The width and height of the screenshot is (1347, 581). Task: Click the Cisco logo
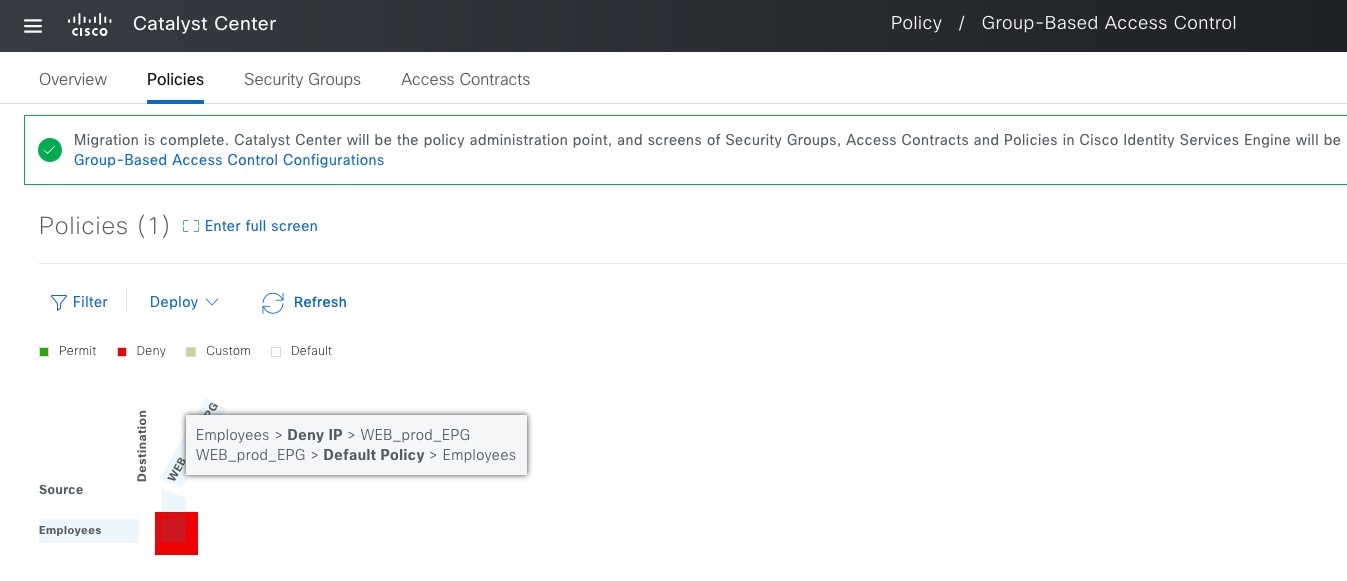click(x=89, y=25)
